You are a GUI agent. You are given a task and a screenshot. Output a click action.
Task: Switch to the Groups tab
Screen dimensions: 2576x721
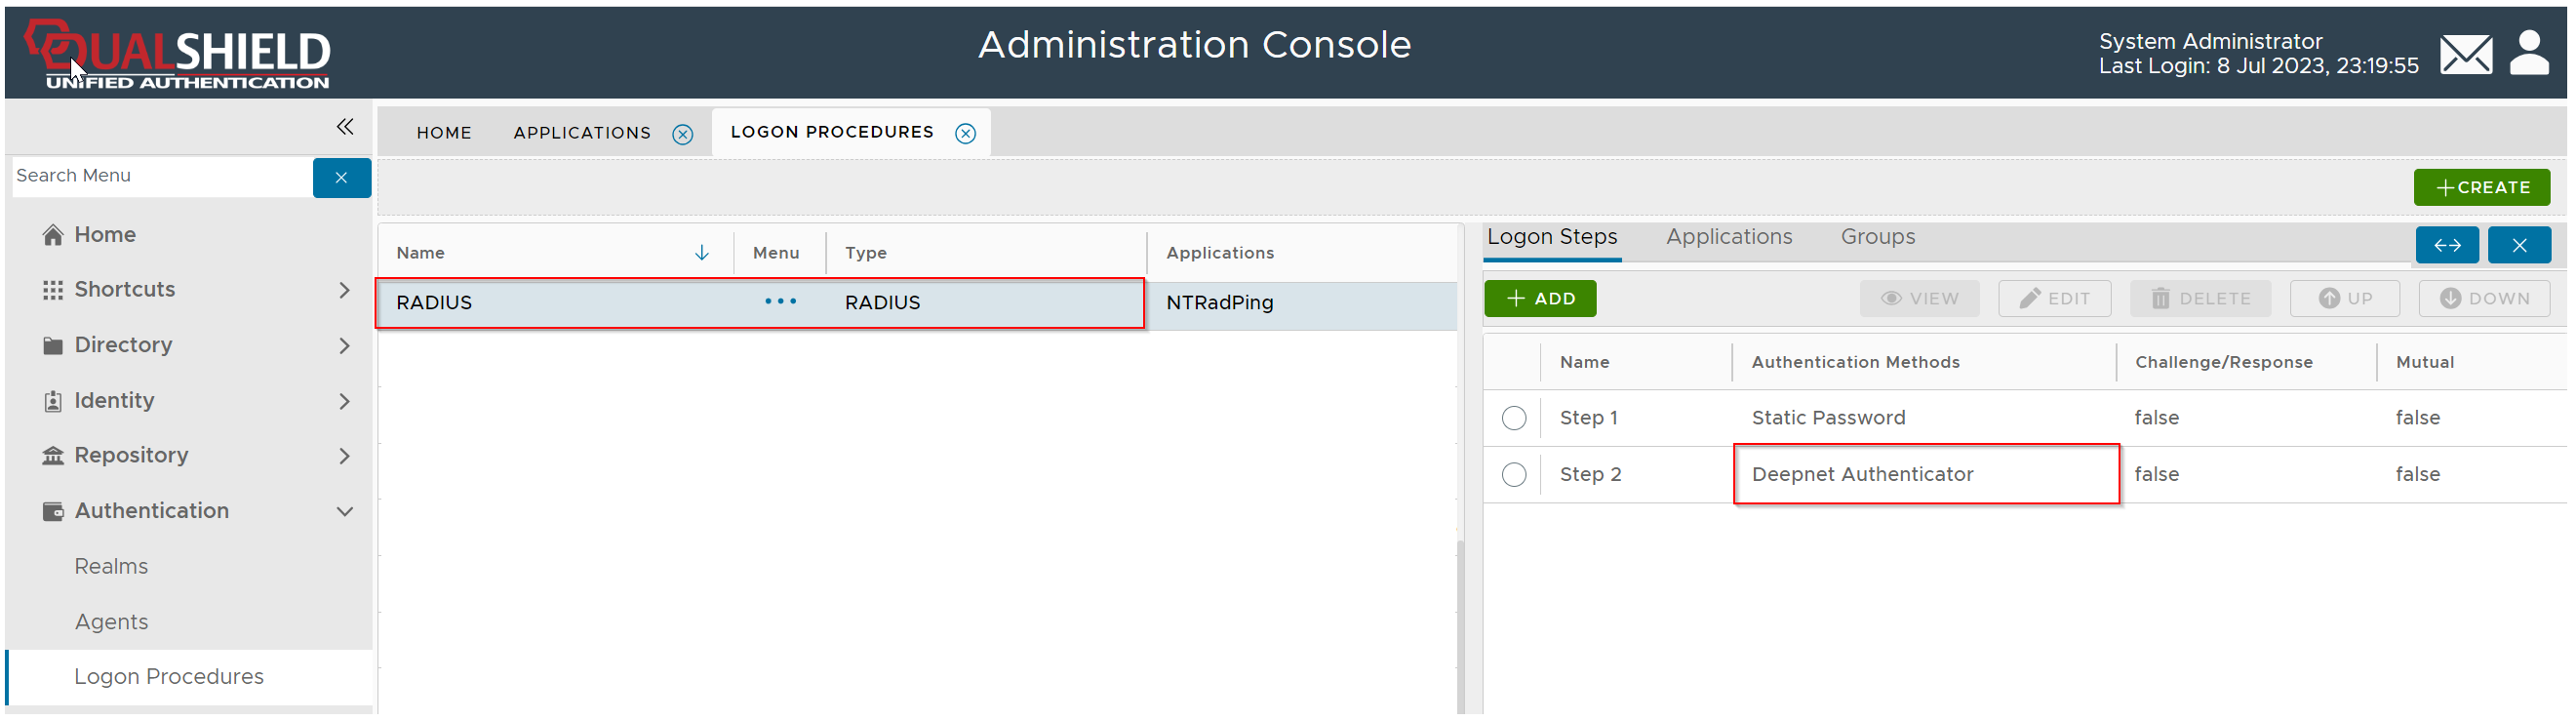click(1877, 237)
